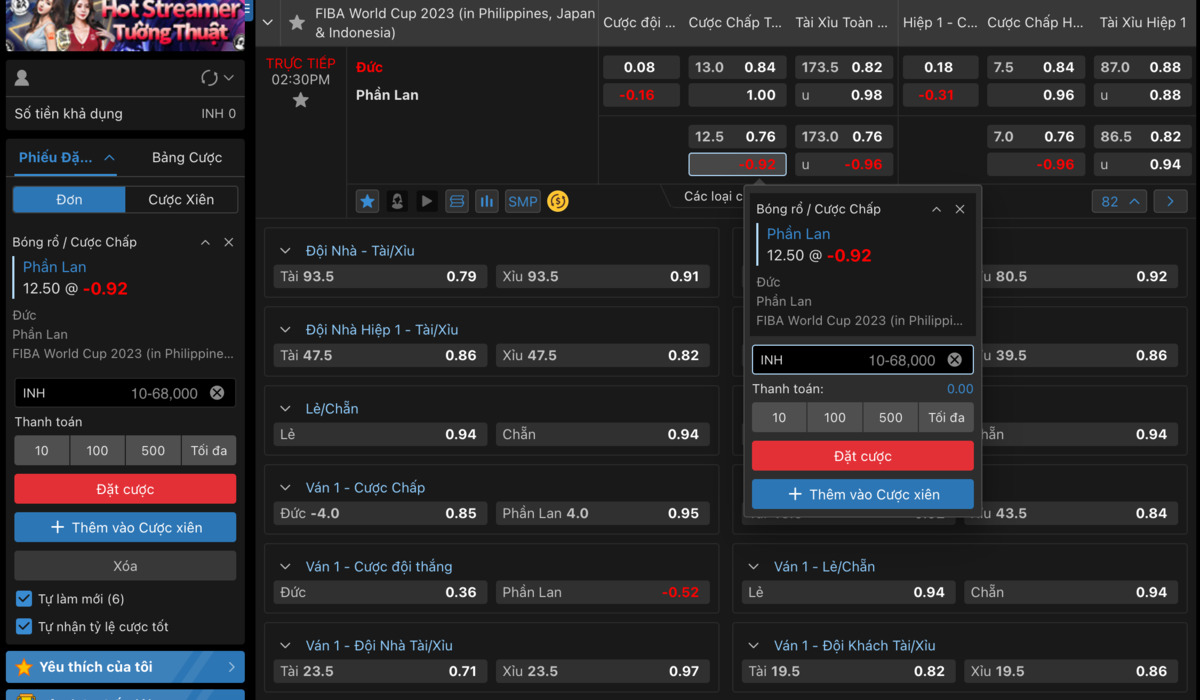This screenshot has height=700, width=1200.
Task: Close the popup Bóng rổ / Cược Chấp slip
Action: (960, 209)
